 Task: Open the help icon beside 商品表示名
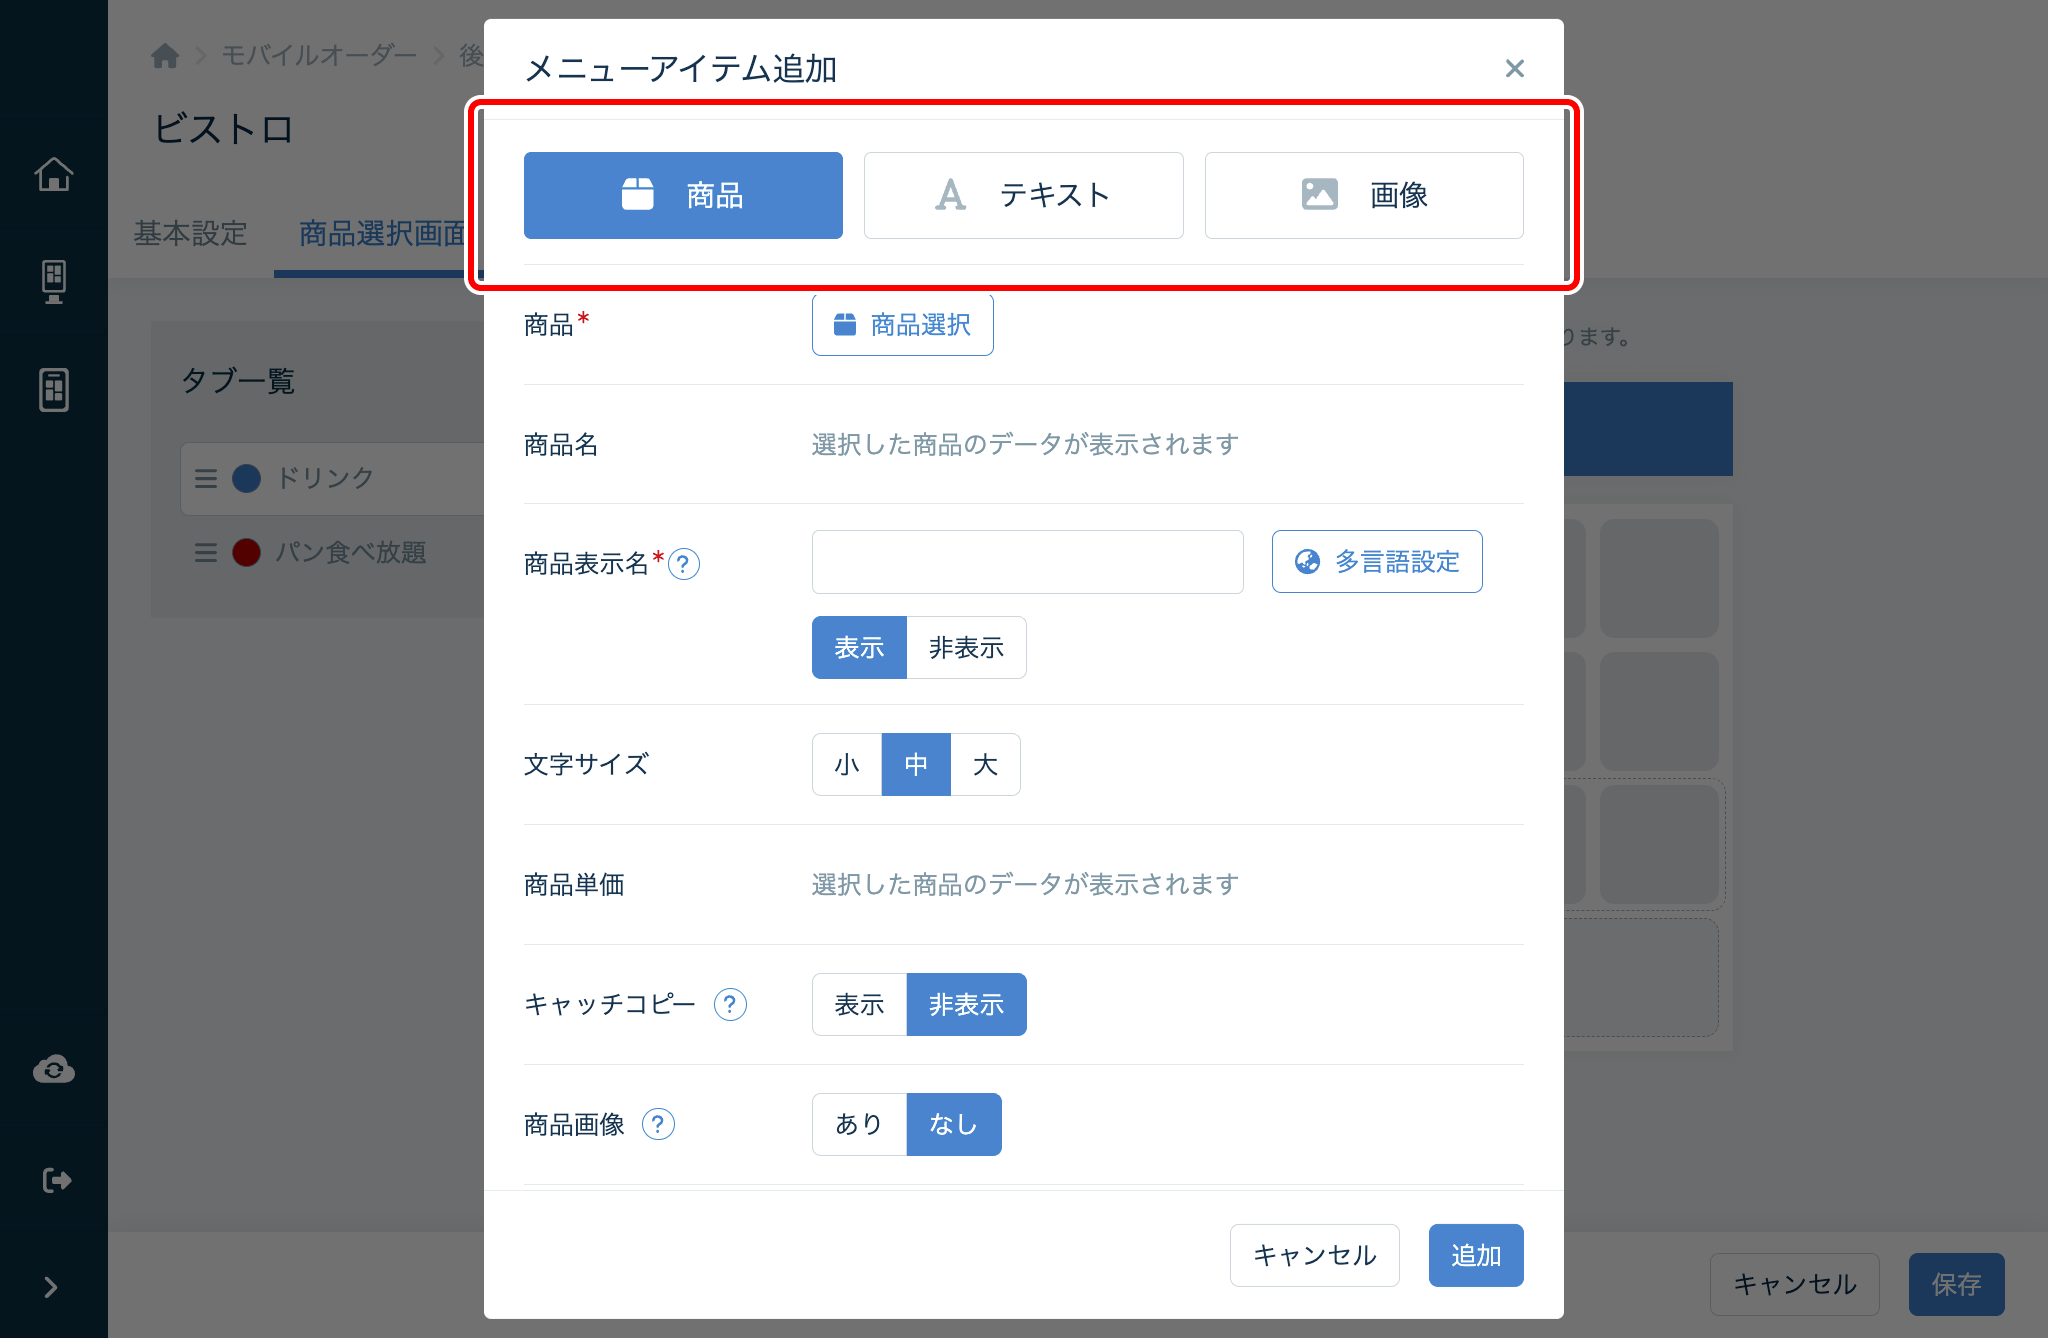[684, 564]
